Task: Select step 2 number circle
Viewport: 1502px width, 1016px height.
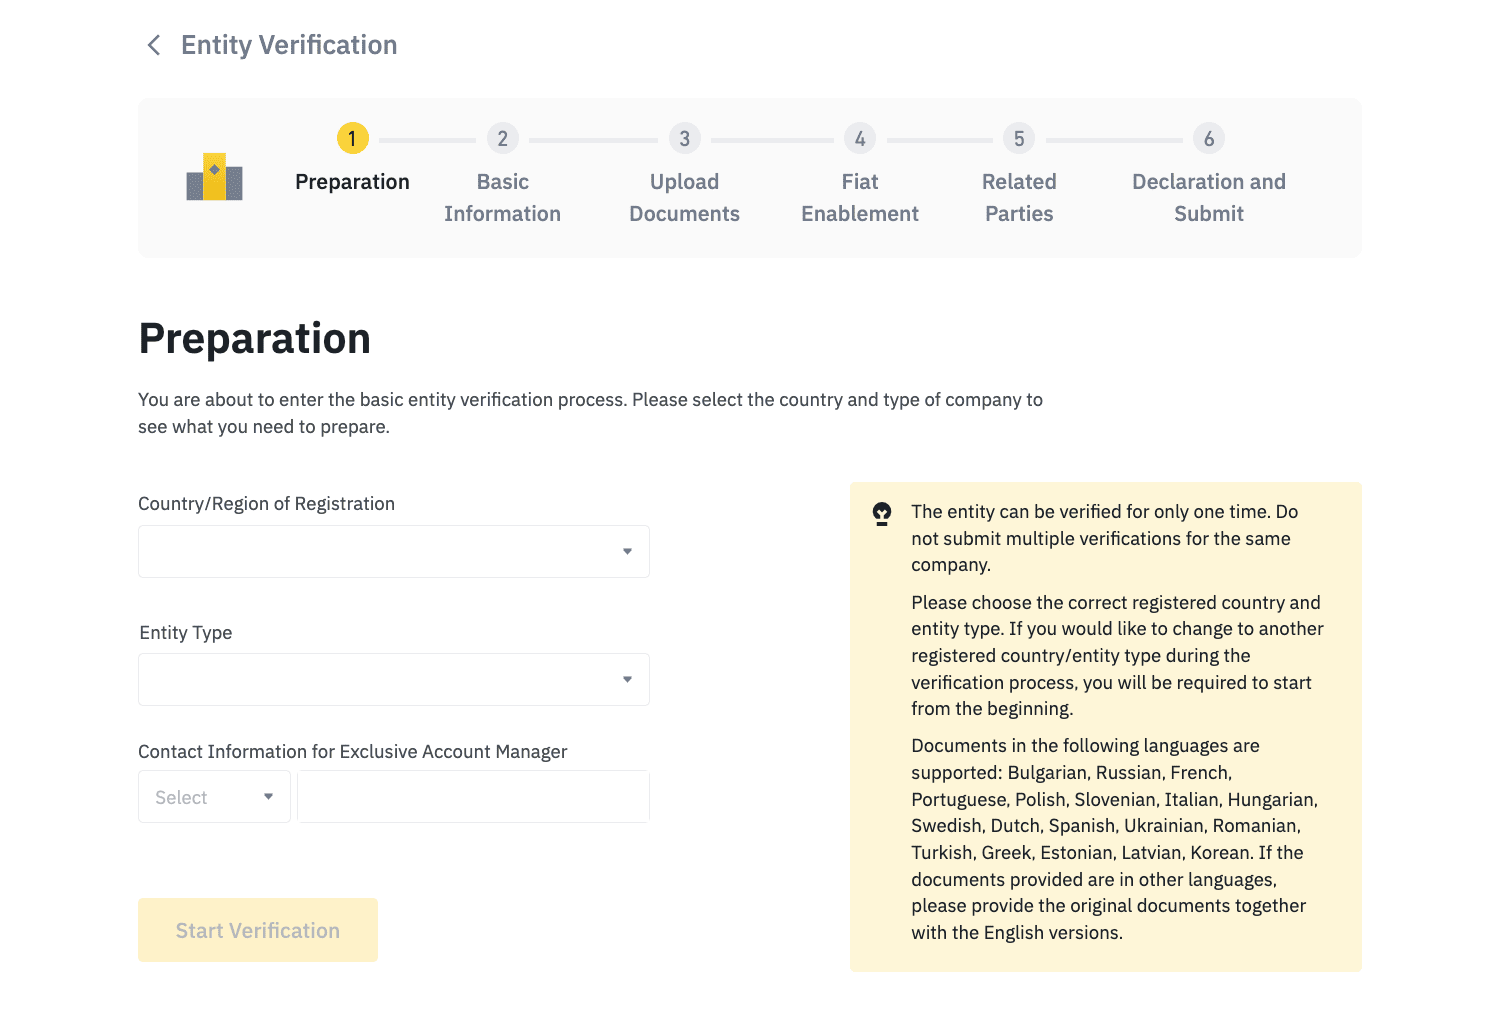Action: pos(502,138)
